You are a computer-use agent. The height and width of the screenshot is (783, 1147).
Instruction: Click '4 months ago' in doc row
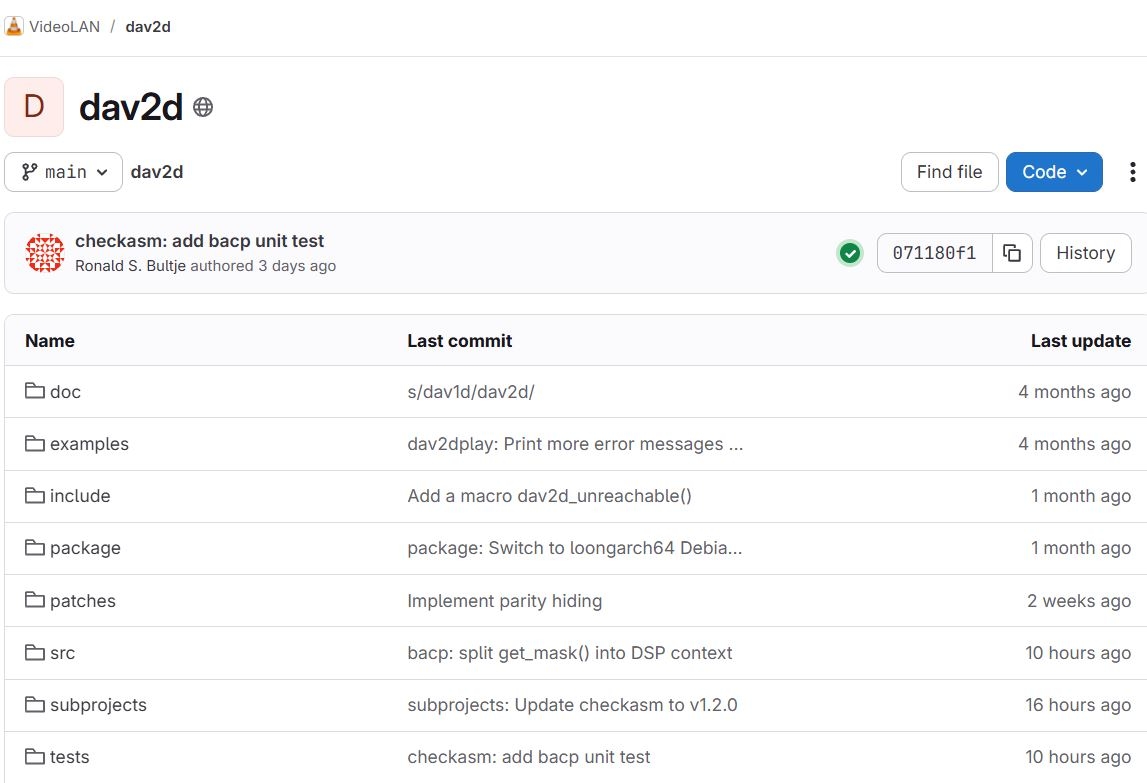1075,392
